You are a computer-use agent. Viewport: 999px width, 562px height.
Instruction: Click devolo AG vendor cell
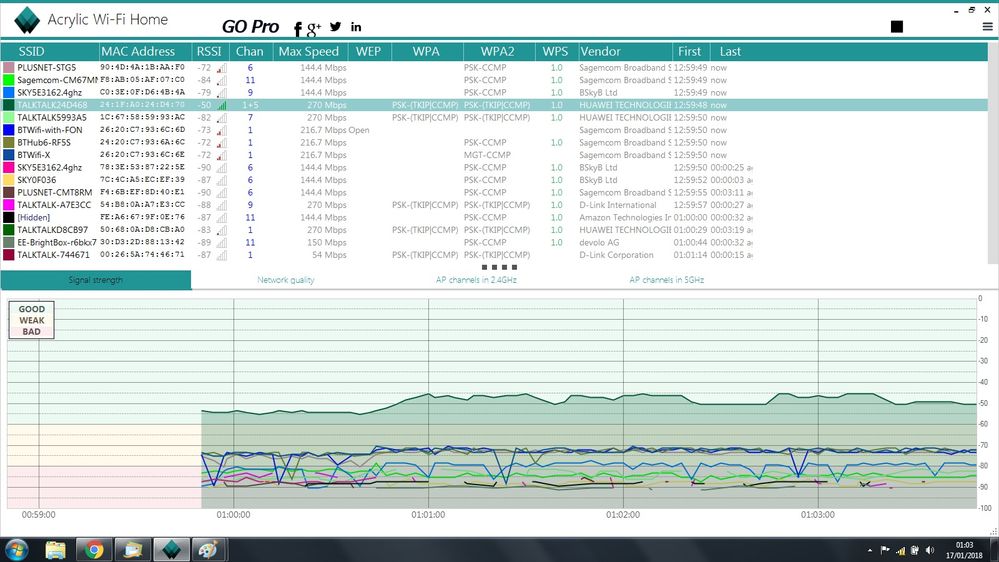point(599,242)
